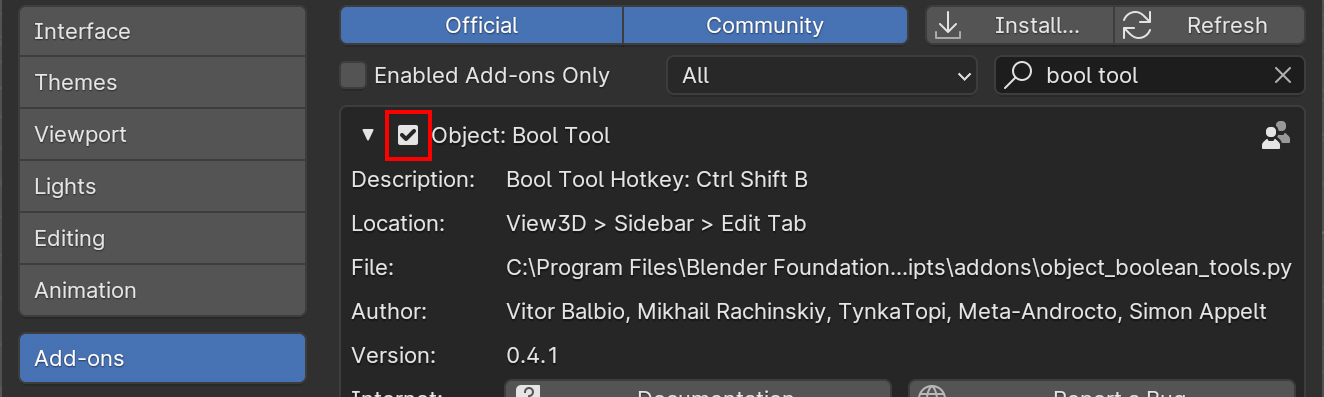Click the location text View3D > Sidebar > Edit Tab

point(656,224)
